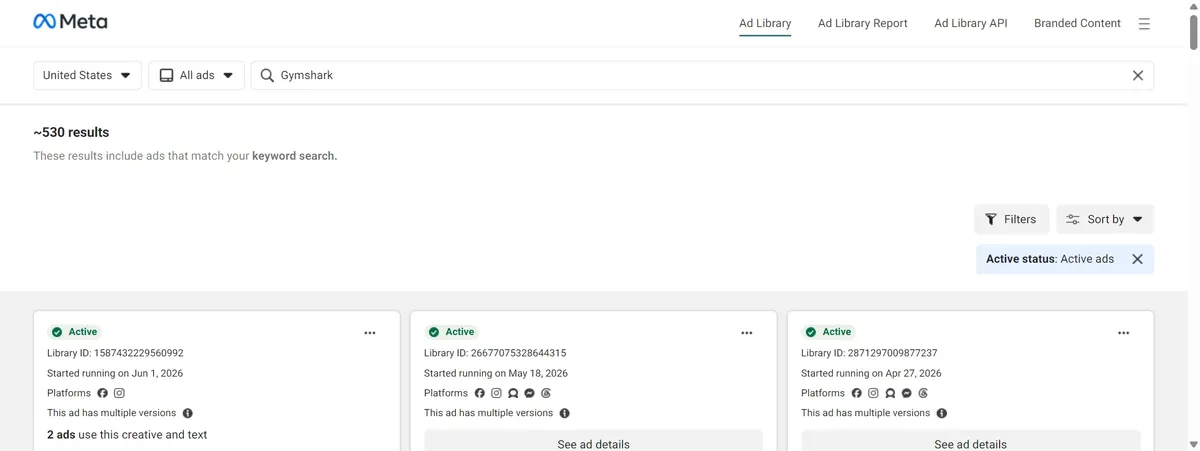Screen dimensions: 1200x451
Task: Open more options for ad 1587432229560992
Action: pyautogui.click(x=370, y=333)
